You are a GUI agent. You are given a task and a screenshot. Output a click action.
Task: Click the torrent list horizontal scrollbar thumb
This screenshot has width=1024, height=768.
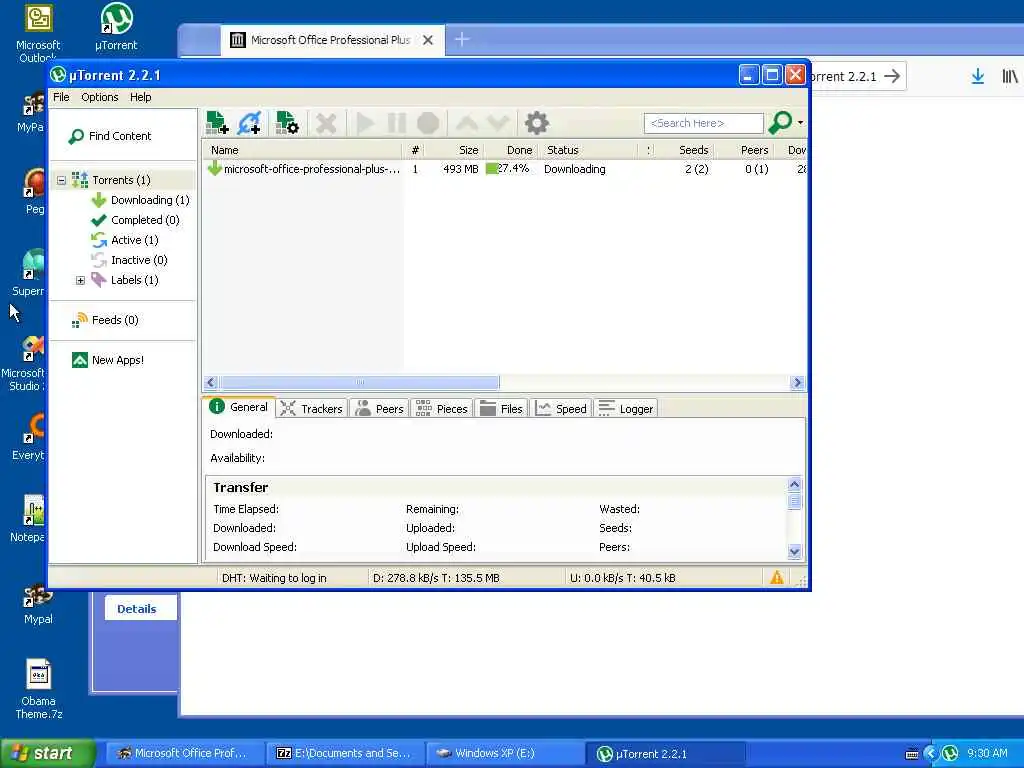click(360, 383)
